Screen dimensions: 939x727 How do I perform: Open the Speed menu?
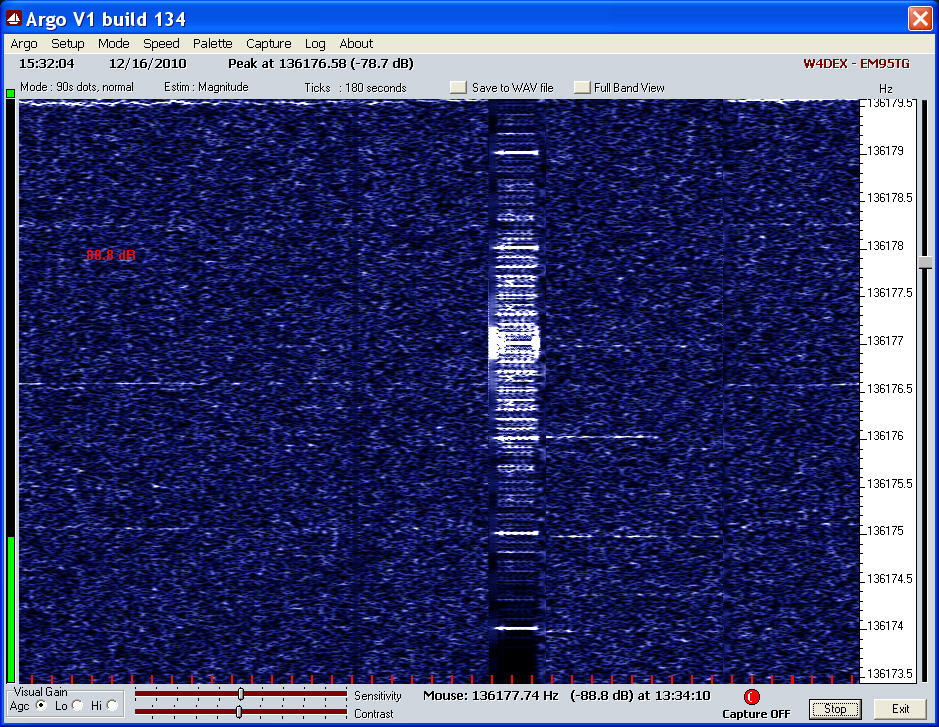[161, 44]
